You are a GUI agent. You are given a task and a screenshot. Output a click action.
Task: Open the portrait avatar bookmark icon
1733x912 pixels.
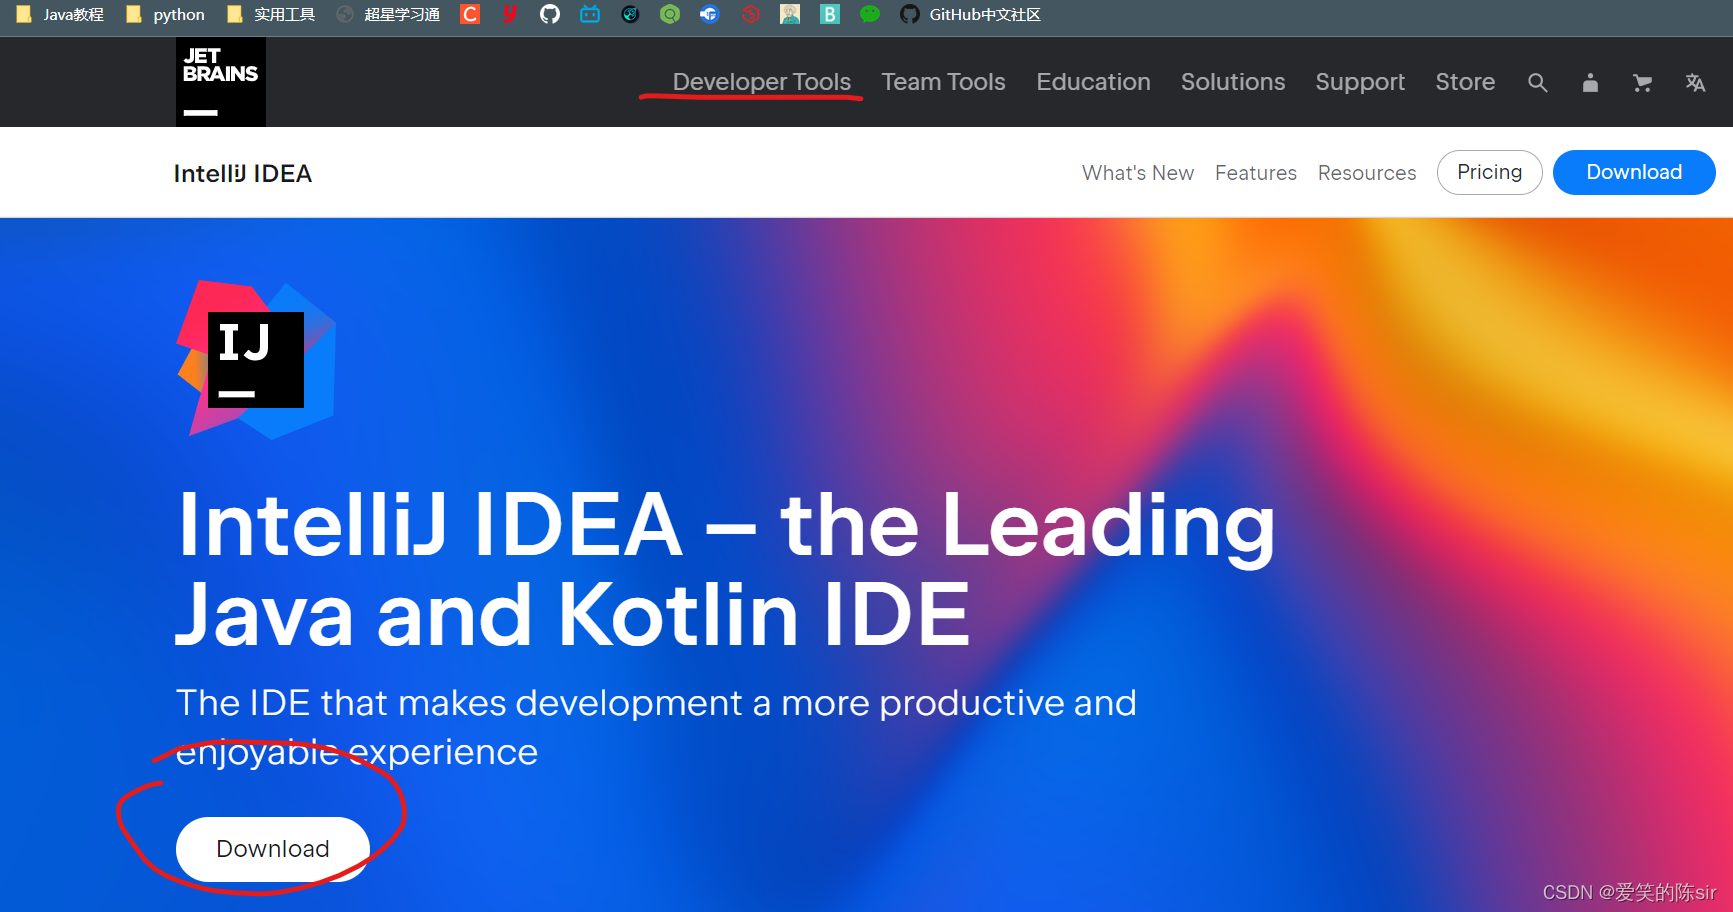[x=790, y=14]
